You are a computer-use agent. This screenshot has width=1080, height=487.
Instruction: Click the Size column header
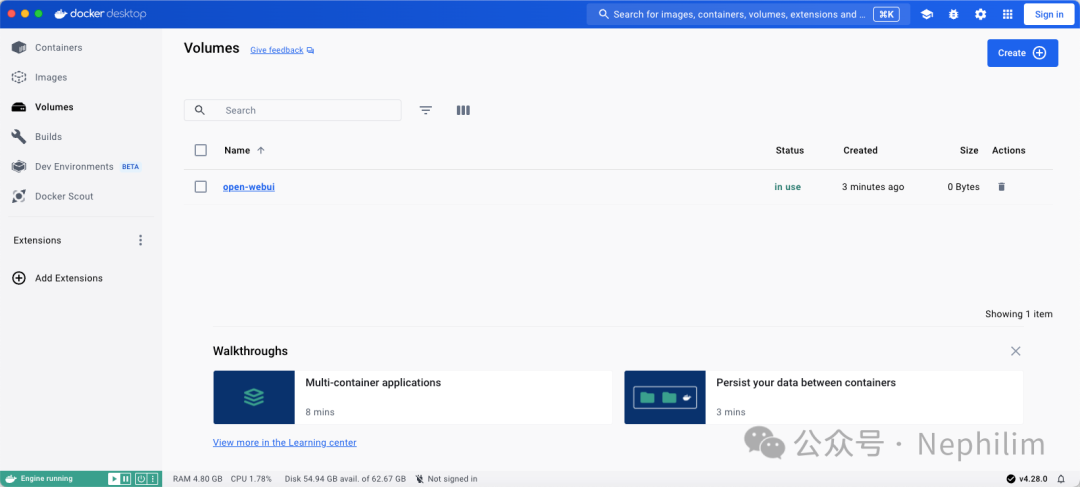(969, 150)
